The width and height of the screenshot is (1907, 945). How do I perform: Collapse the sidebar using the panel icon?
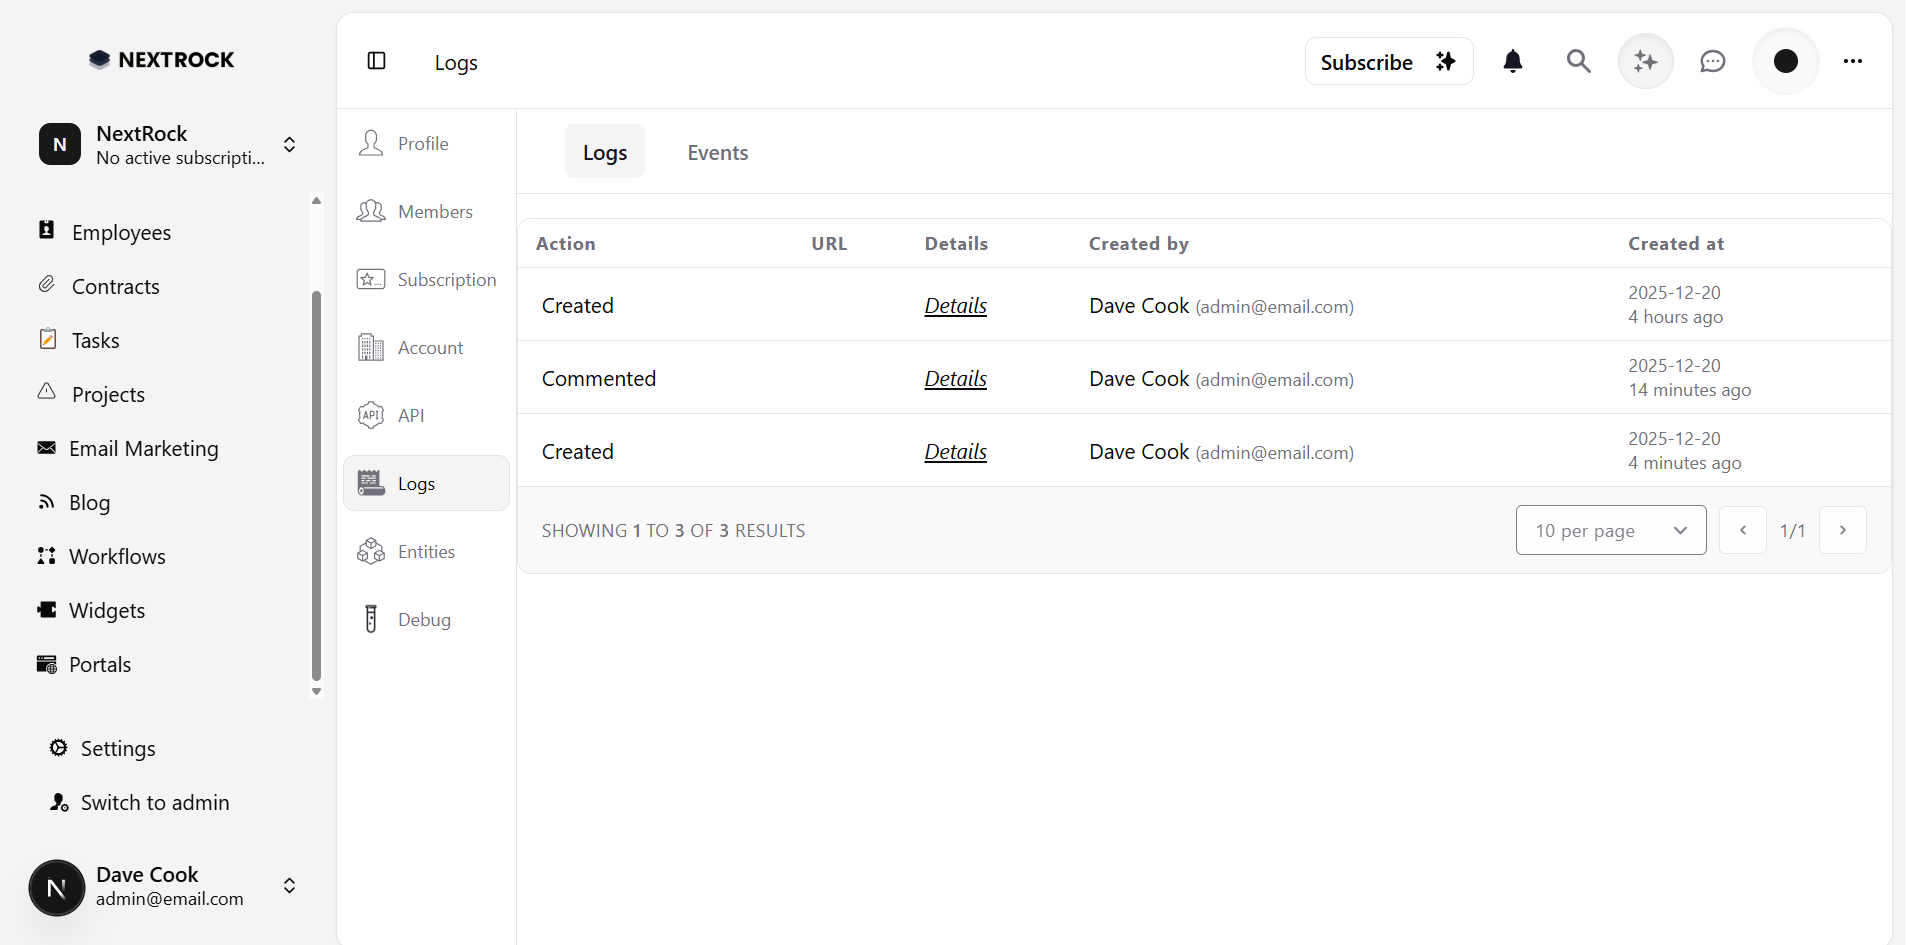(x=377, y=61)
